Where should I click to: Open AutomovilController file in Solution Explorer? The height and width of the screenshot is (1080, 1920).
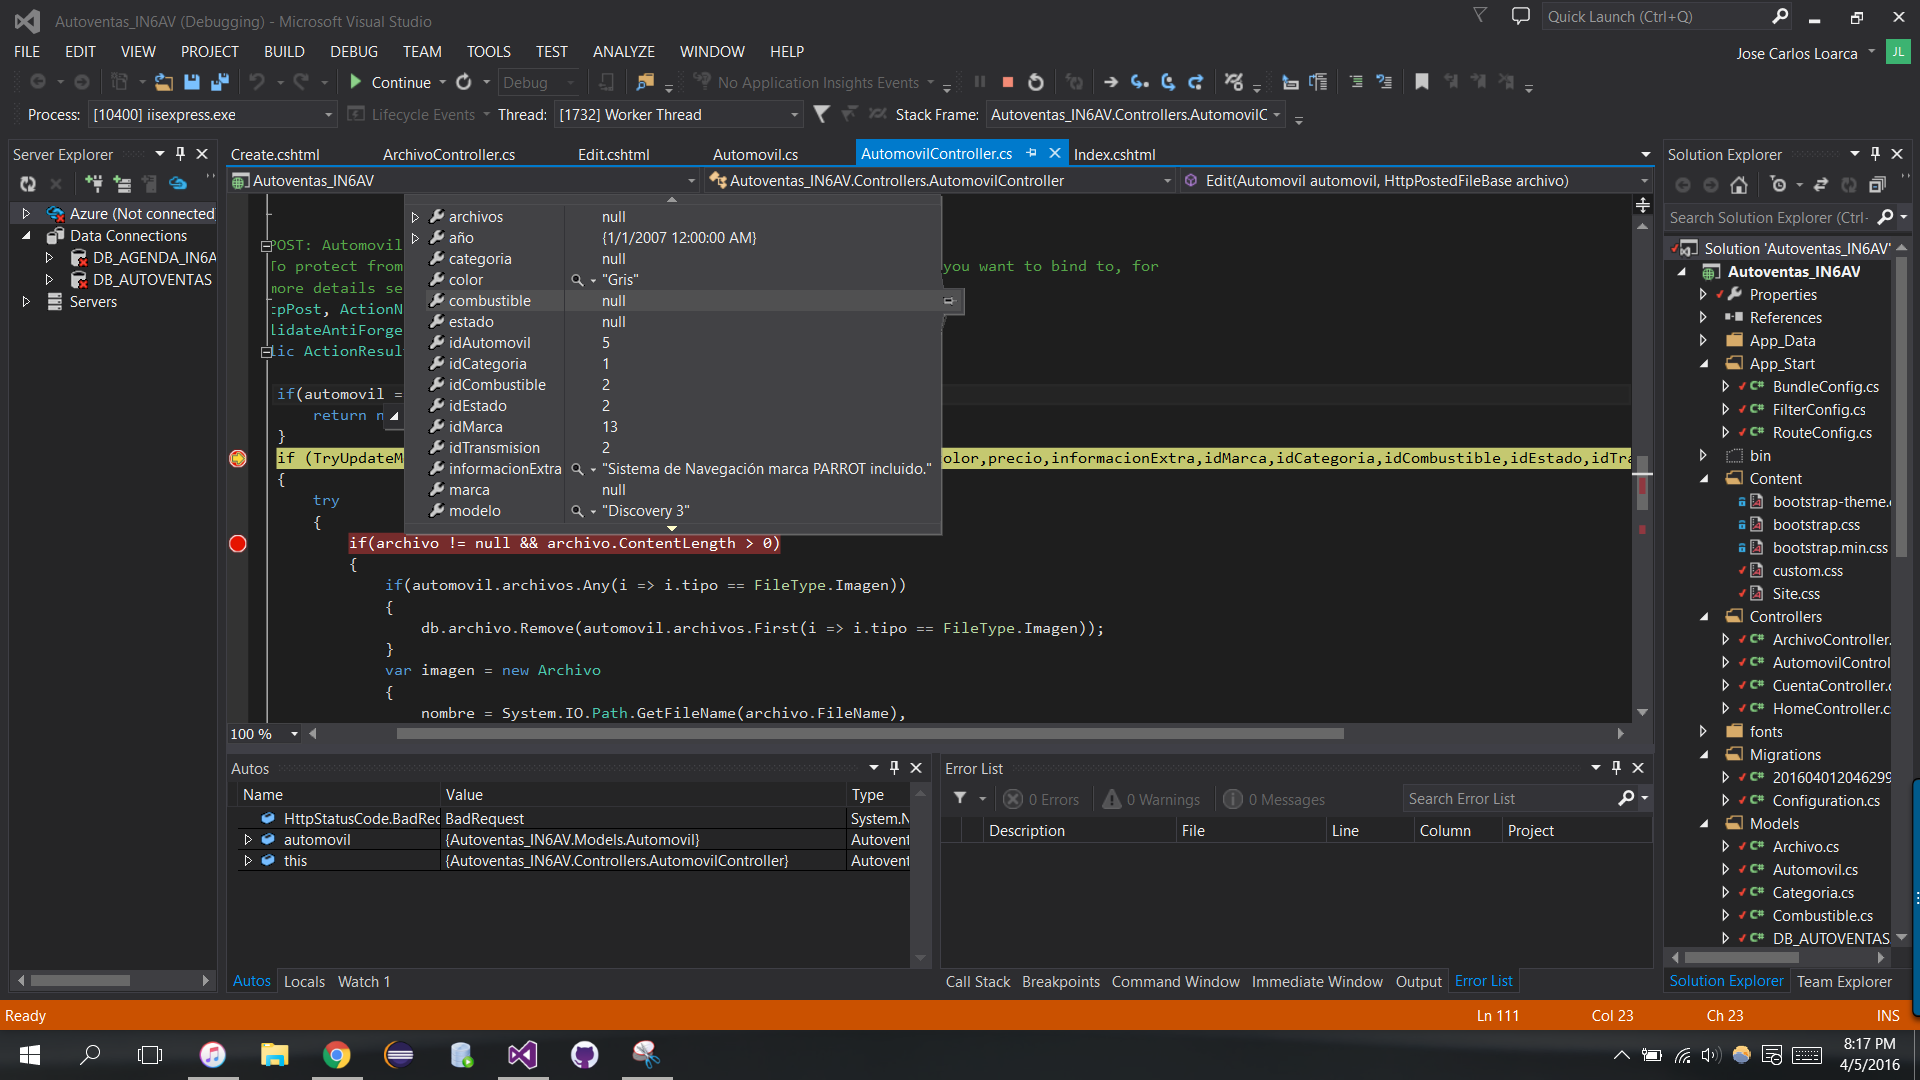click(1831, 663)
